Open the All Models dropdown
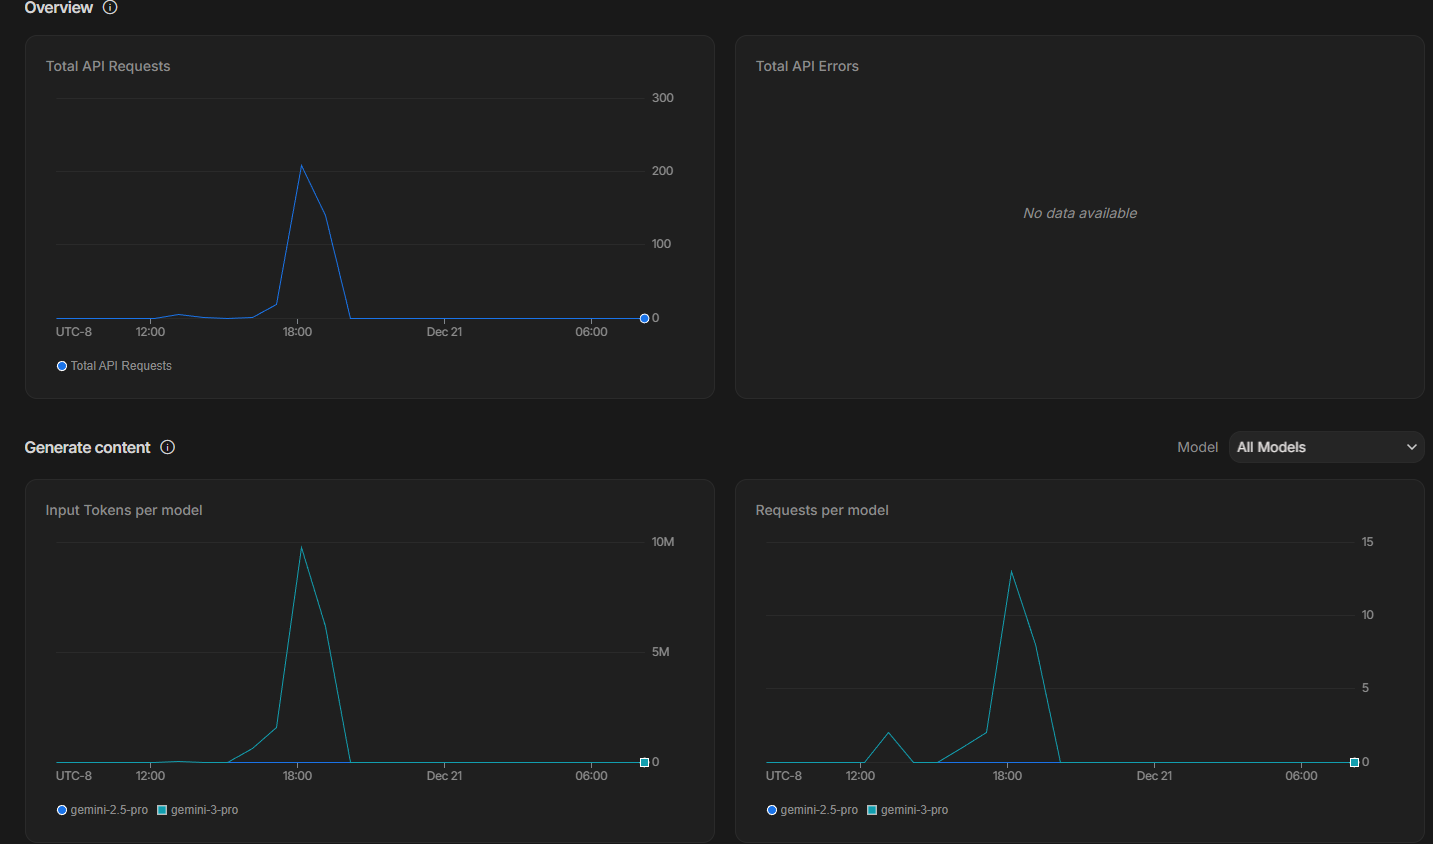The height and width of the screenshot is (844, 1433). point(1326,447)
